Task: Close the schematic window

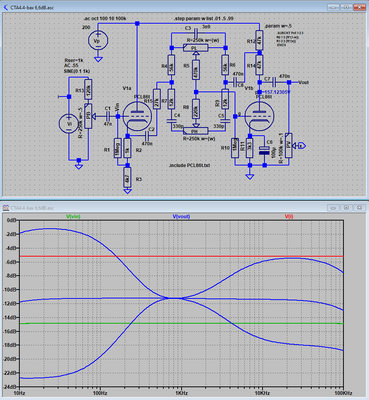Action: tap(360, 7)
